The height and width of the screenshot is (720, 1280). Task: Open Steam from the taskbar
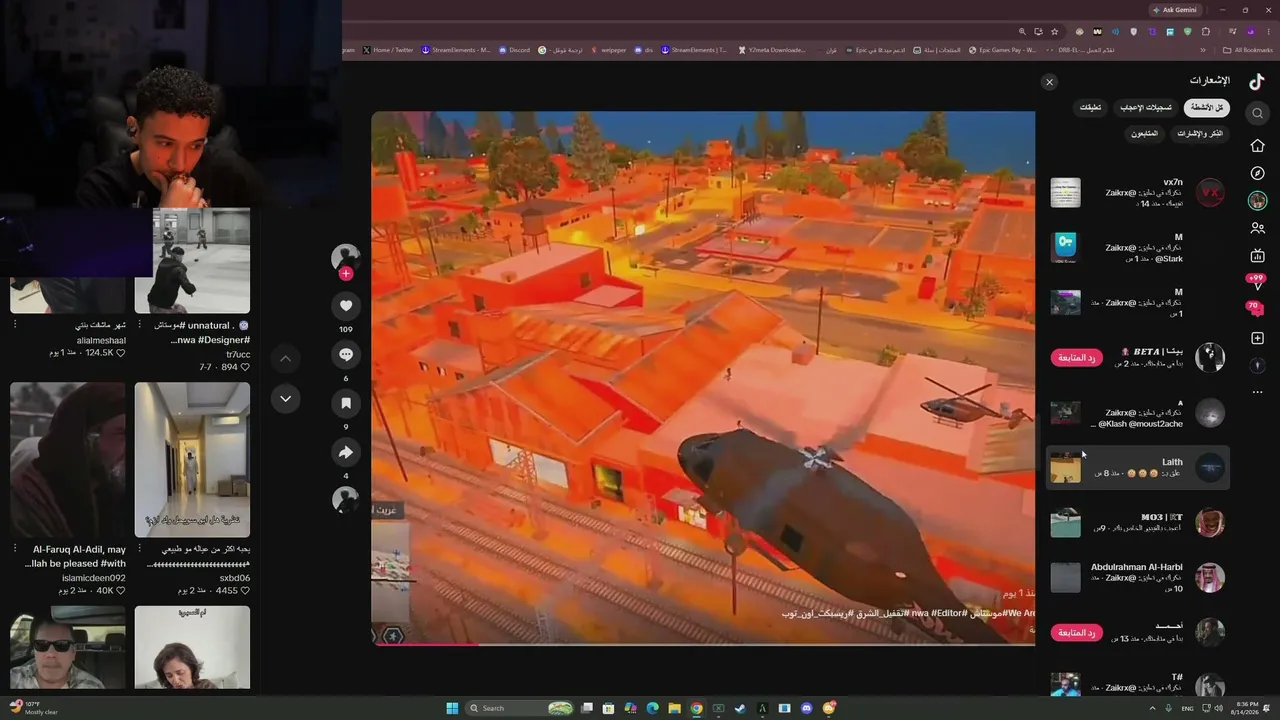[740, 708]
